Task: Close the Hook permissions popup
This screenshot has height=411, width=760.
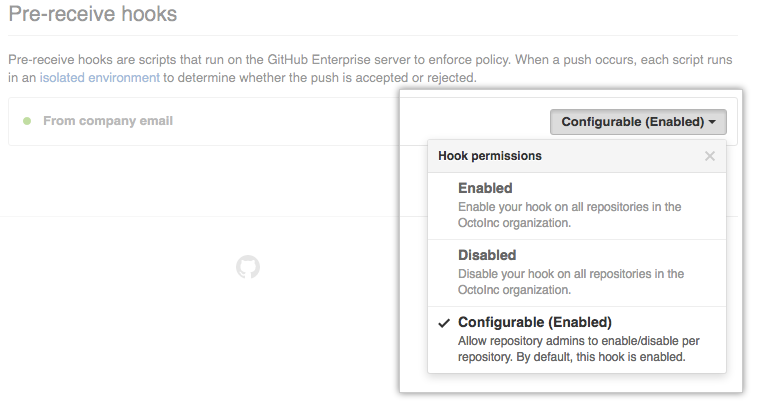Action: pos(710,156)
